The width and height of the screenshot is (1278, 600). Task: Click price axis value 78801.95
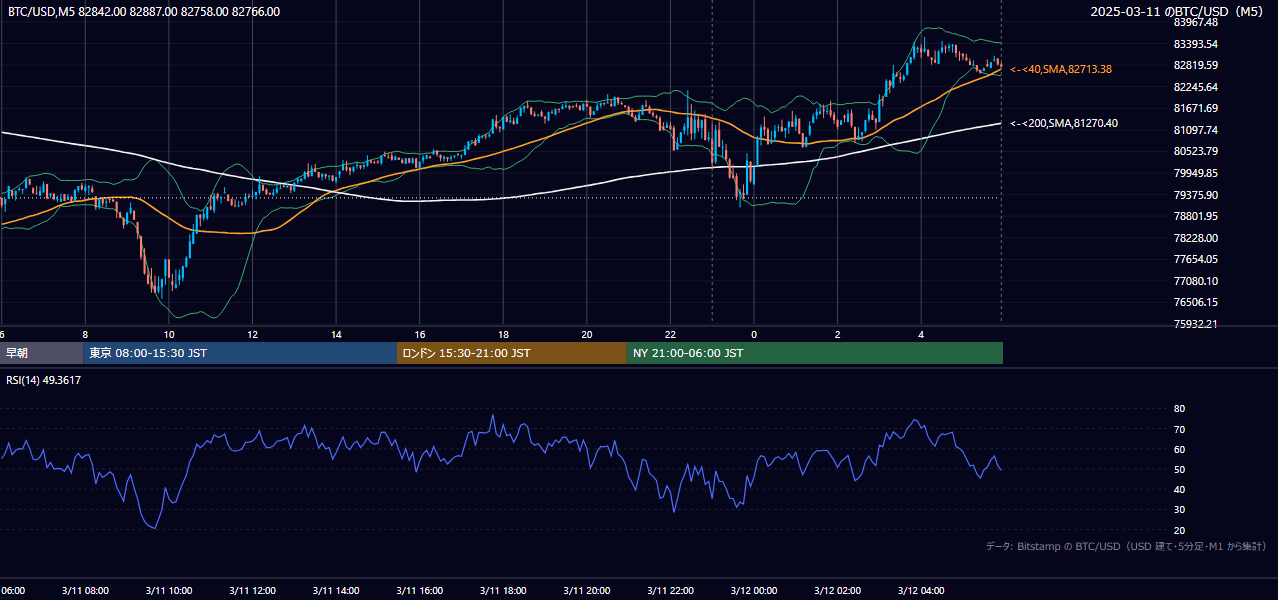(1196, 216)
